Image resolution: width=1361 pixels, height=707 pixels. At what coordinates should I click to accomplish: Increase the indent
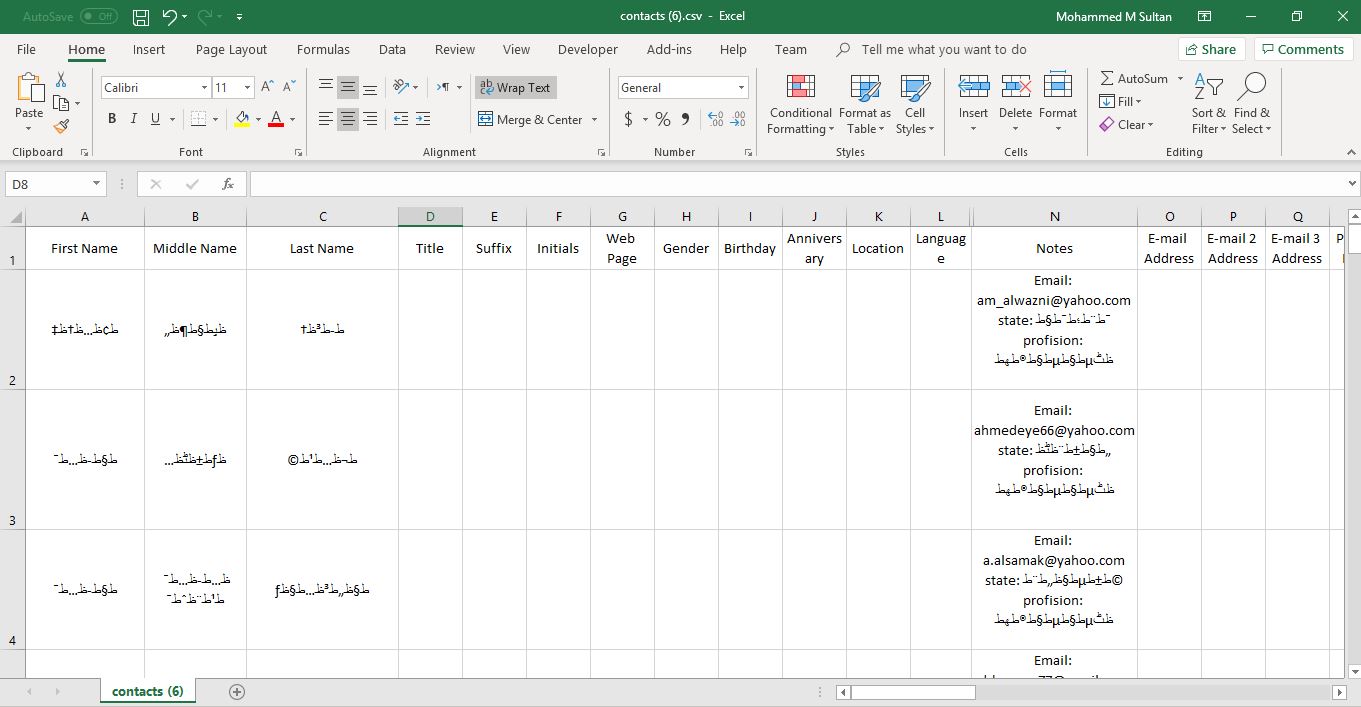tap(425, 119)
